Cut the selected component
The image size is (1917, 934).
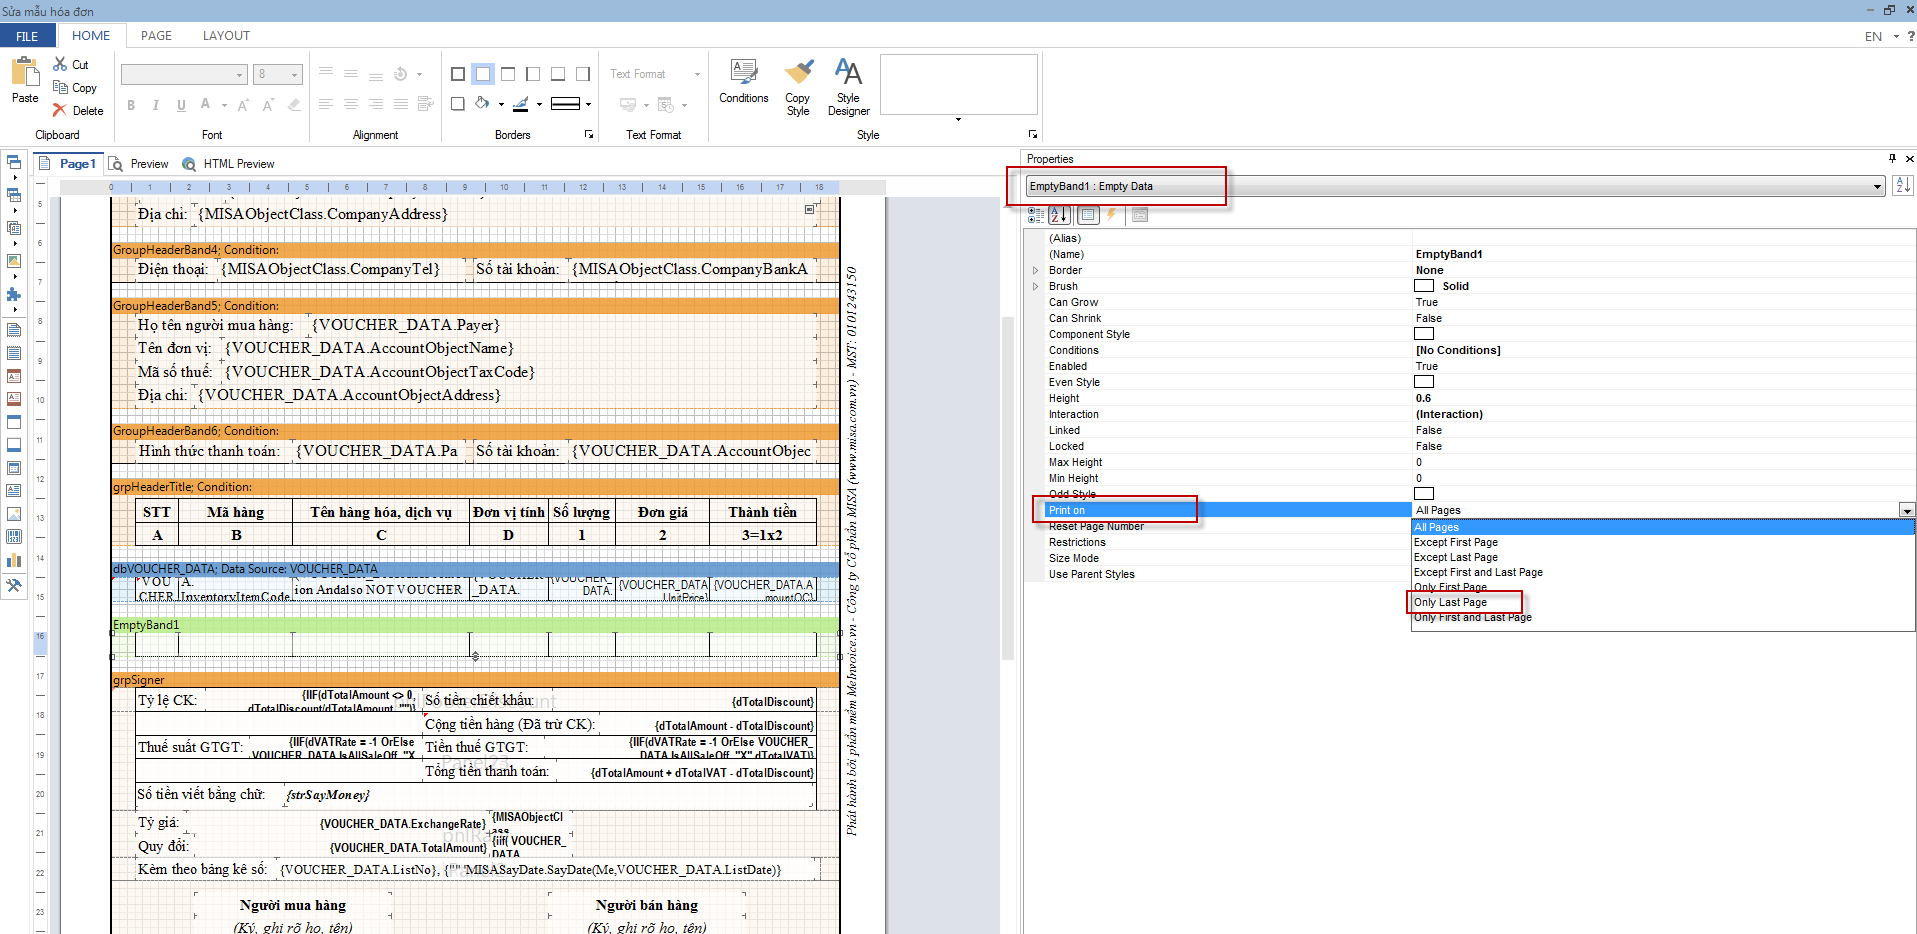click(71, 64)
